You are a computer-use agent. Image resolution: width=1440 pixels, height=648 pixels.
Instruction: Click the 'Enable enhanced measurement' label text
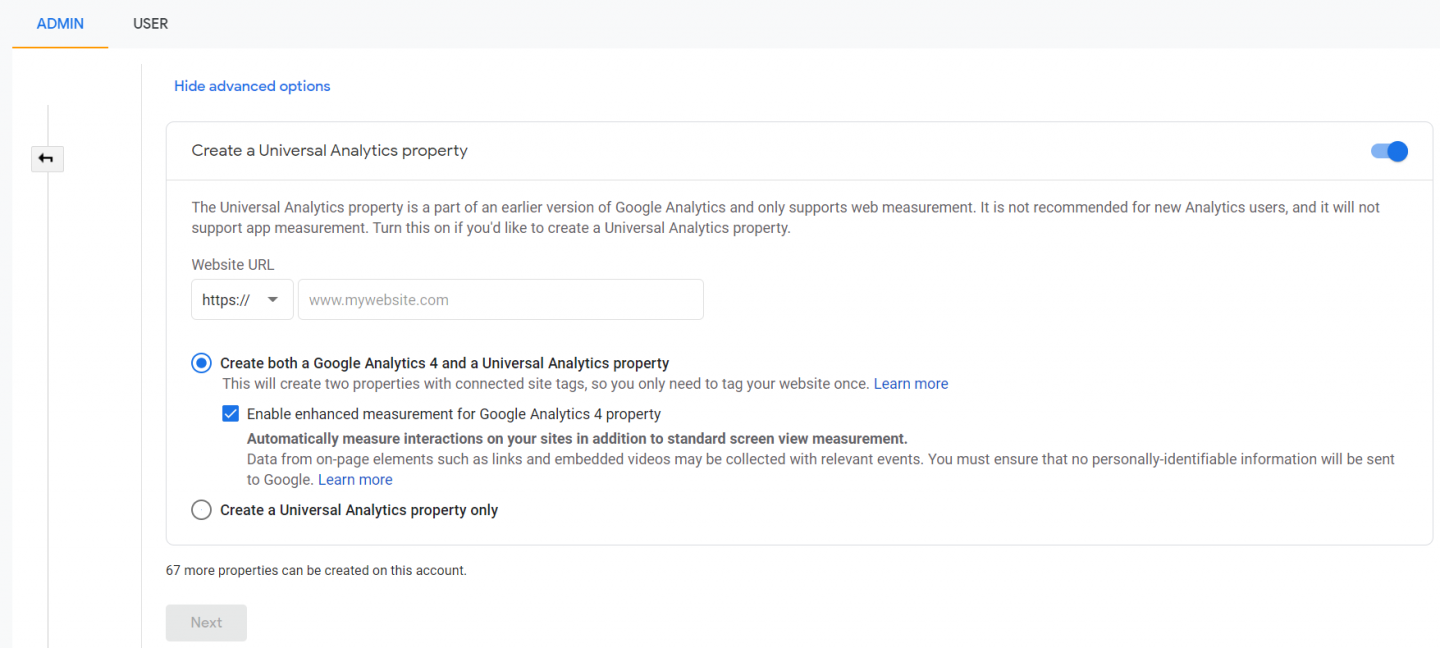(x=453, y=414)
